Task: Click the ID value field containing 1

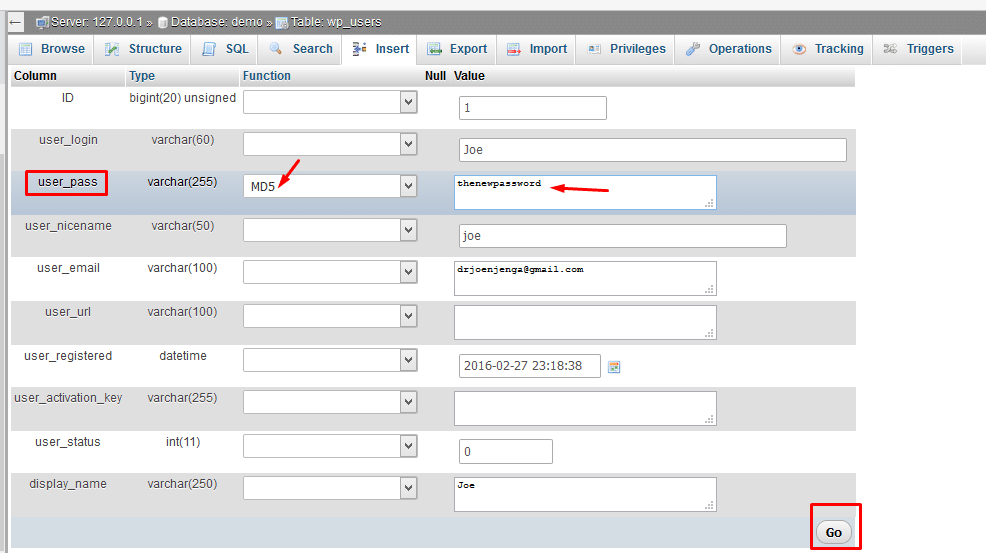Action: tap(533, 108)
